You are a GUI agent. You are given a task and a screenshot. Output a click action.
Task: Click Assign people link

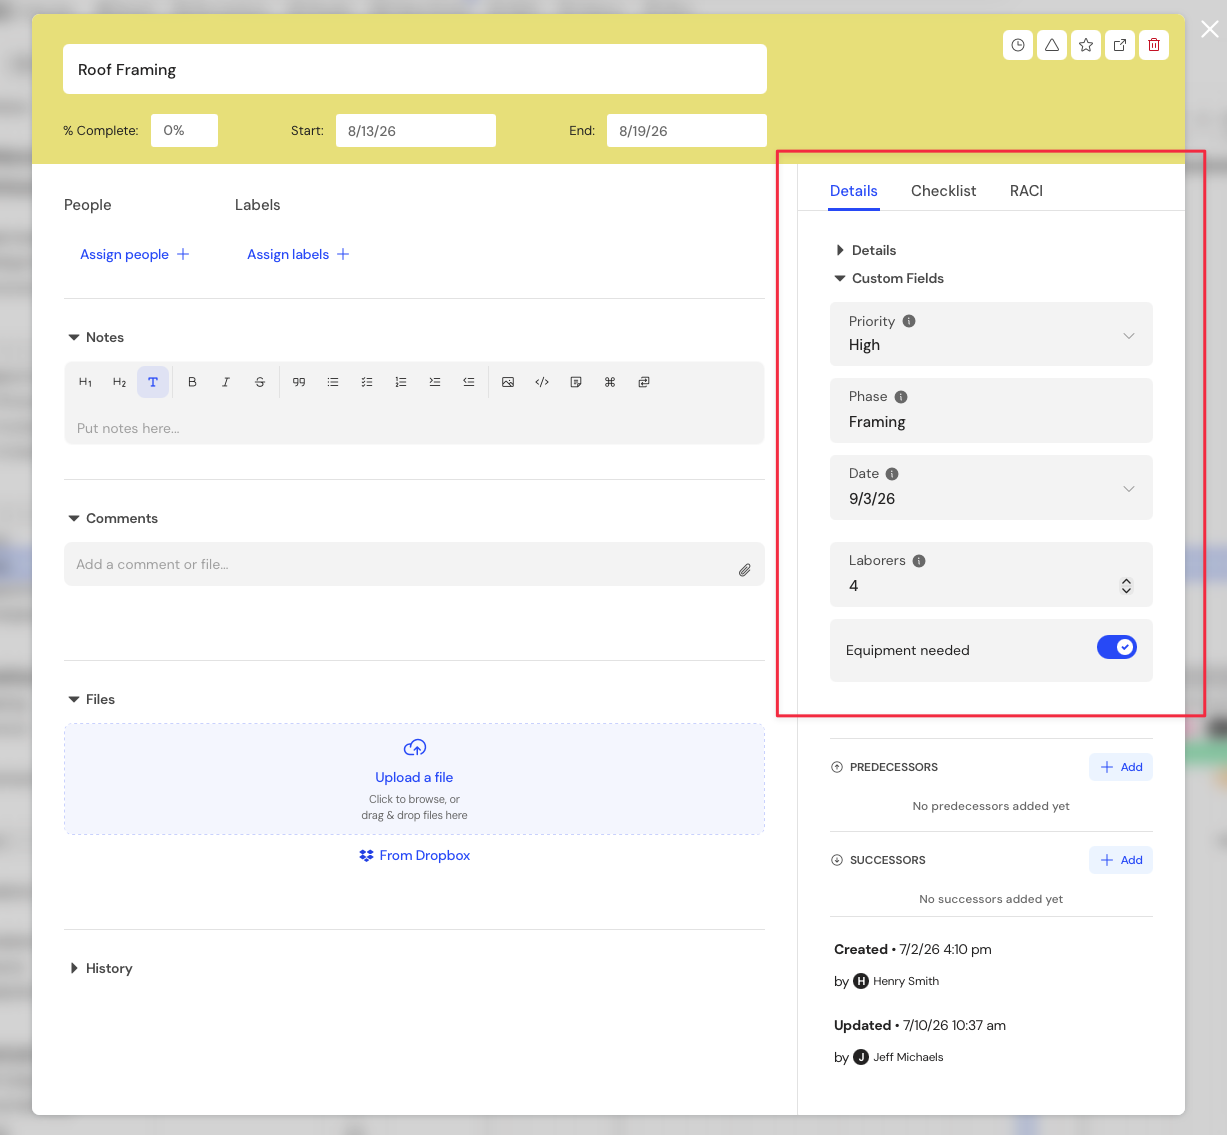click(135, 254)
